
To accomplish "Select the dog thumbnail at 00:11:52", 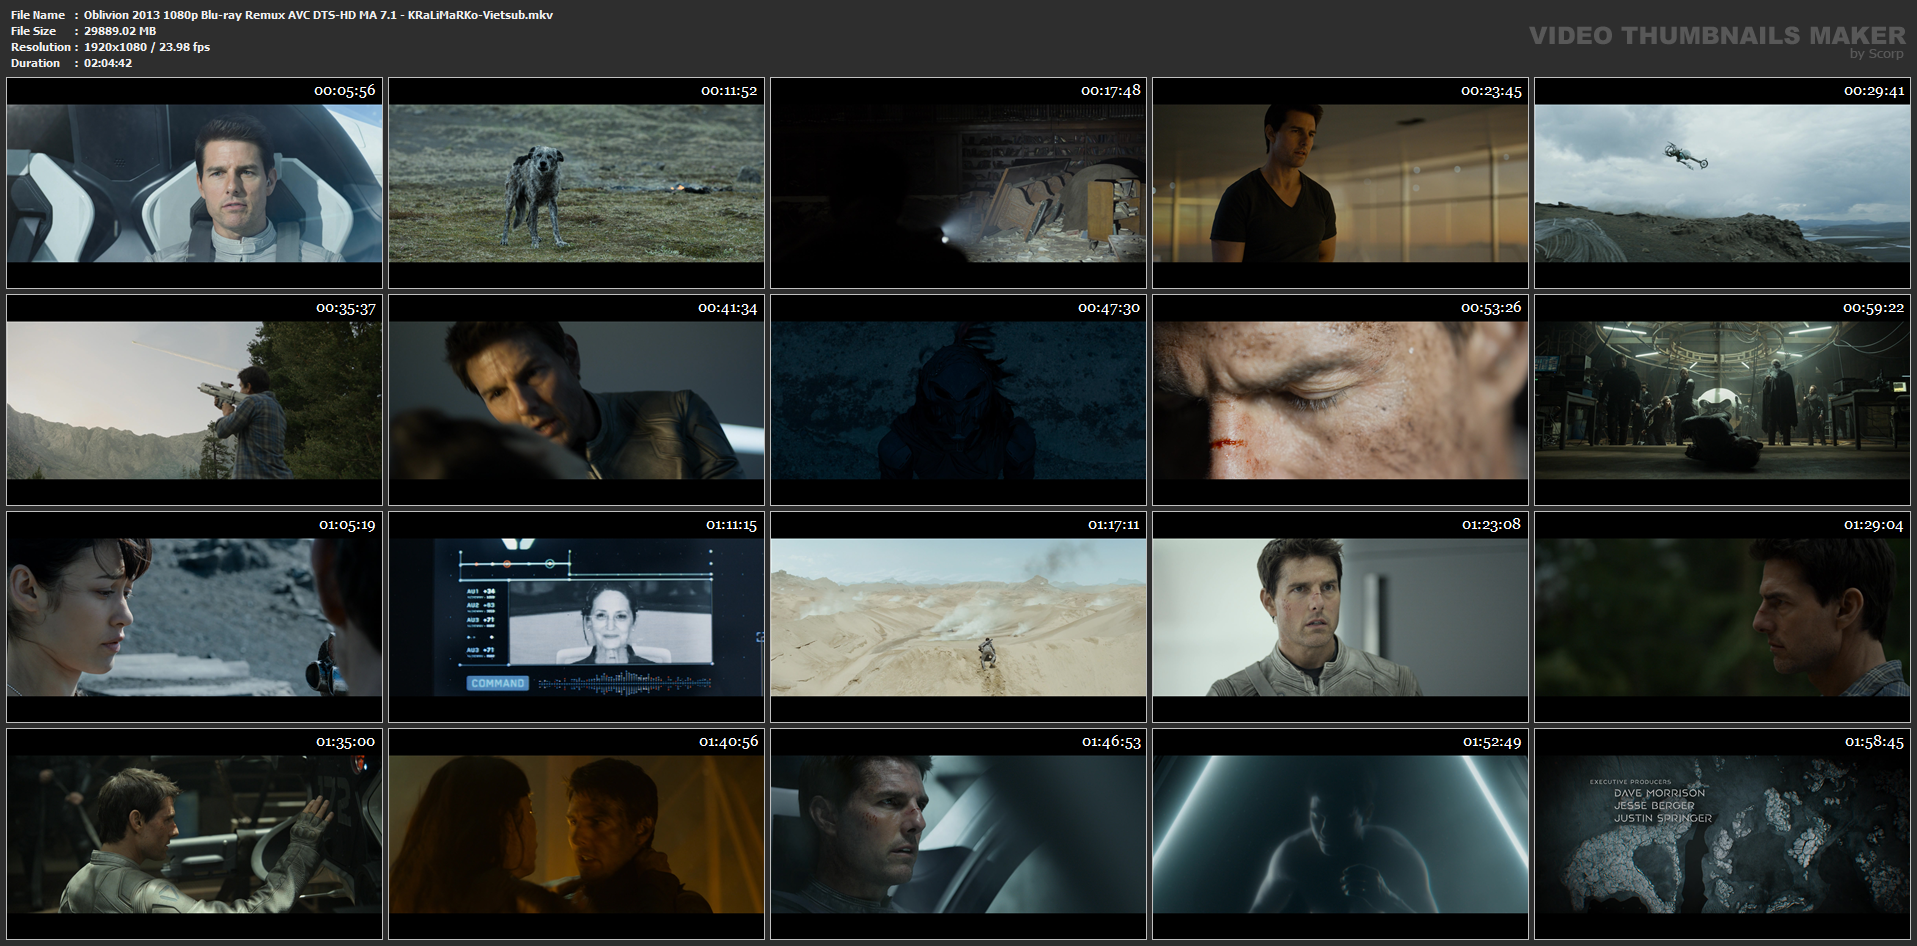I will click(x=576, y=183).
